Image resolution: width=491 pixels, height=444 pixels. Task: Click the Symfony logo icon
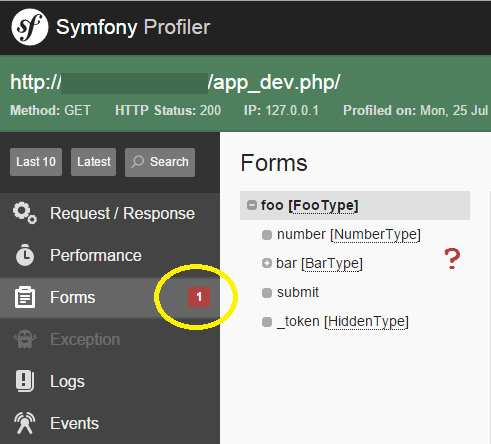[x=30, y=27]
